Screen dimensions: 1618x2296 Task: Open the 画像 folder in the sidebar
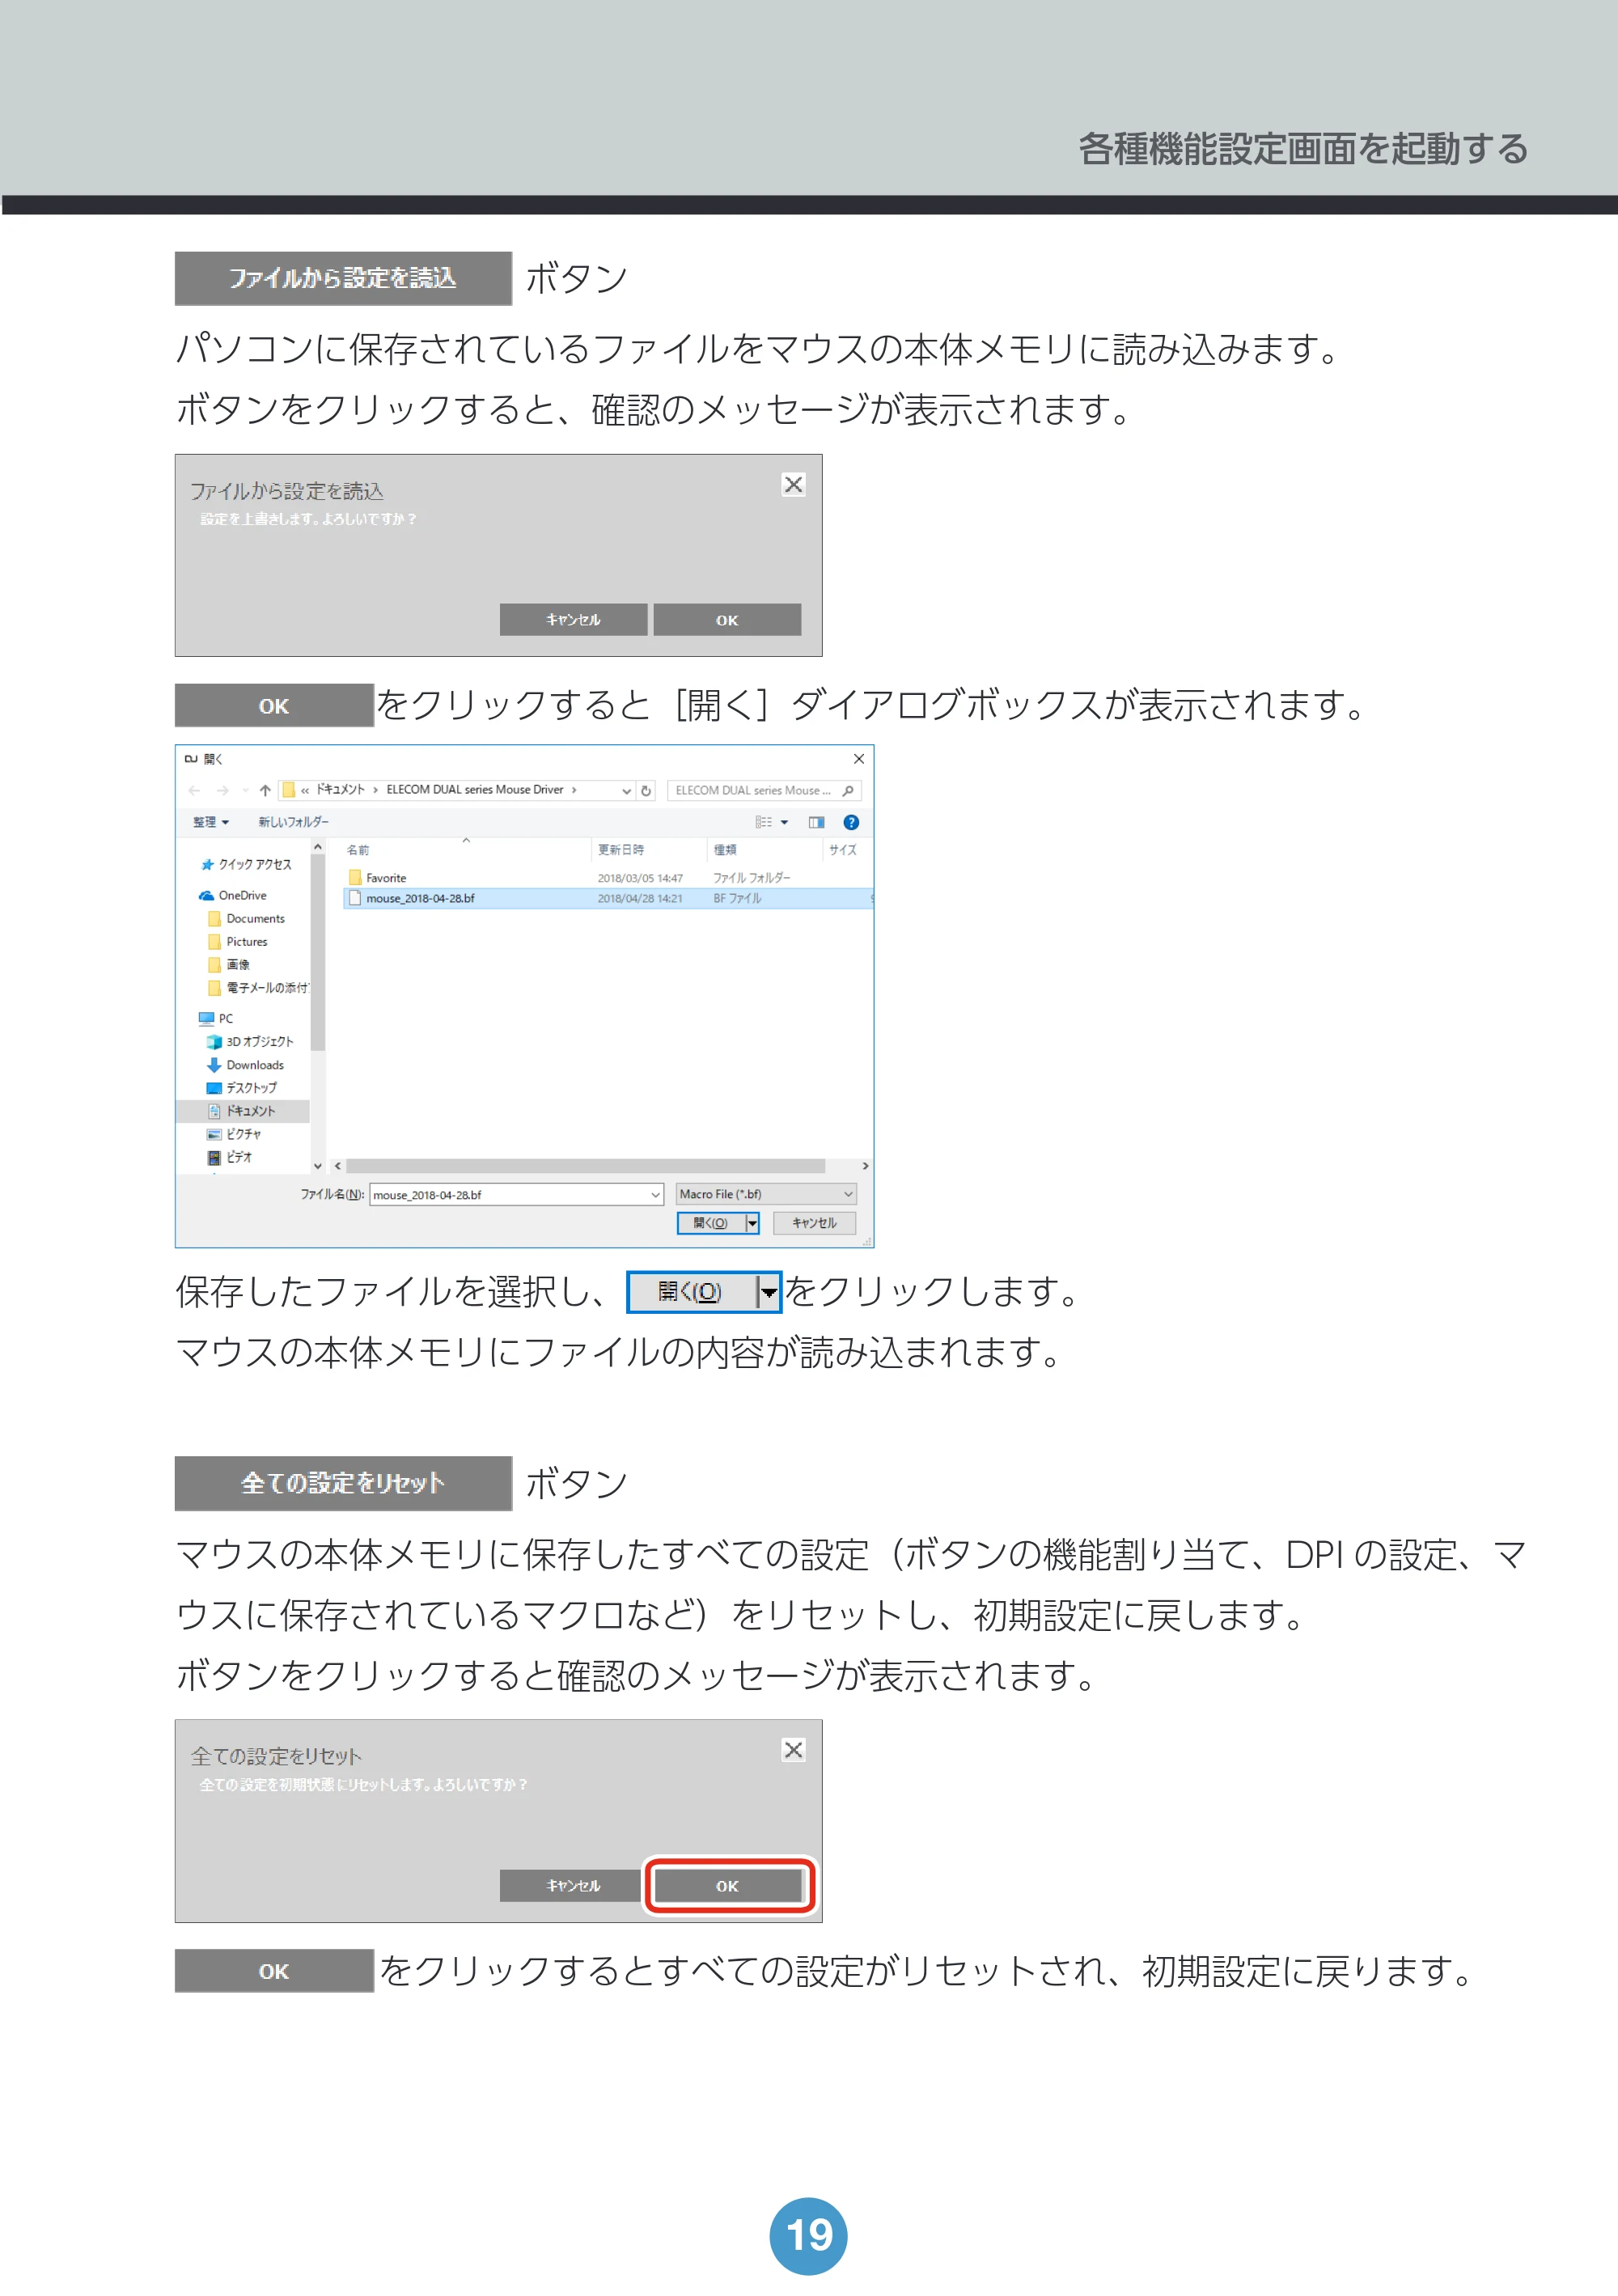click(x=229, y=964)
